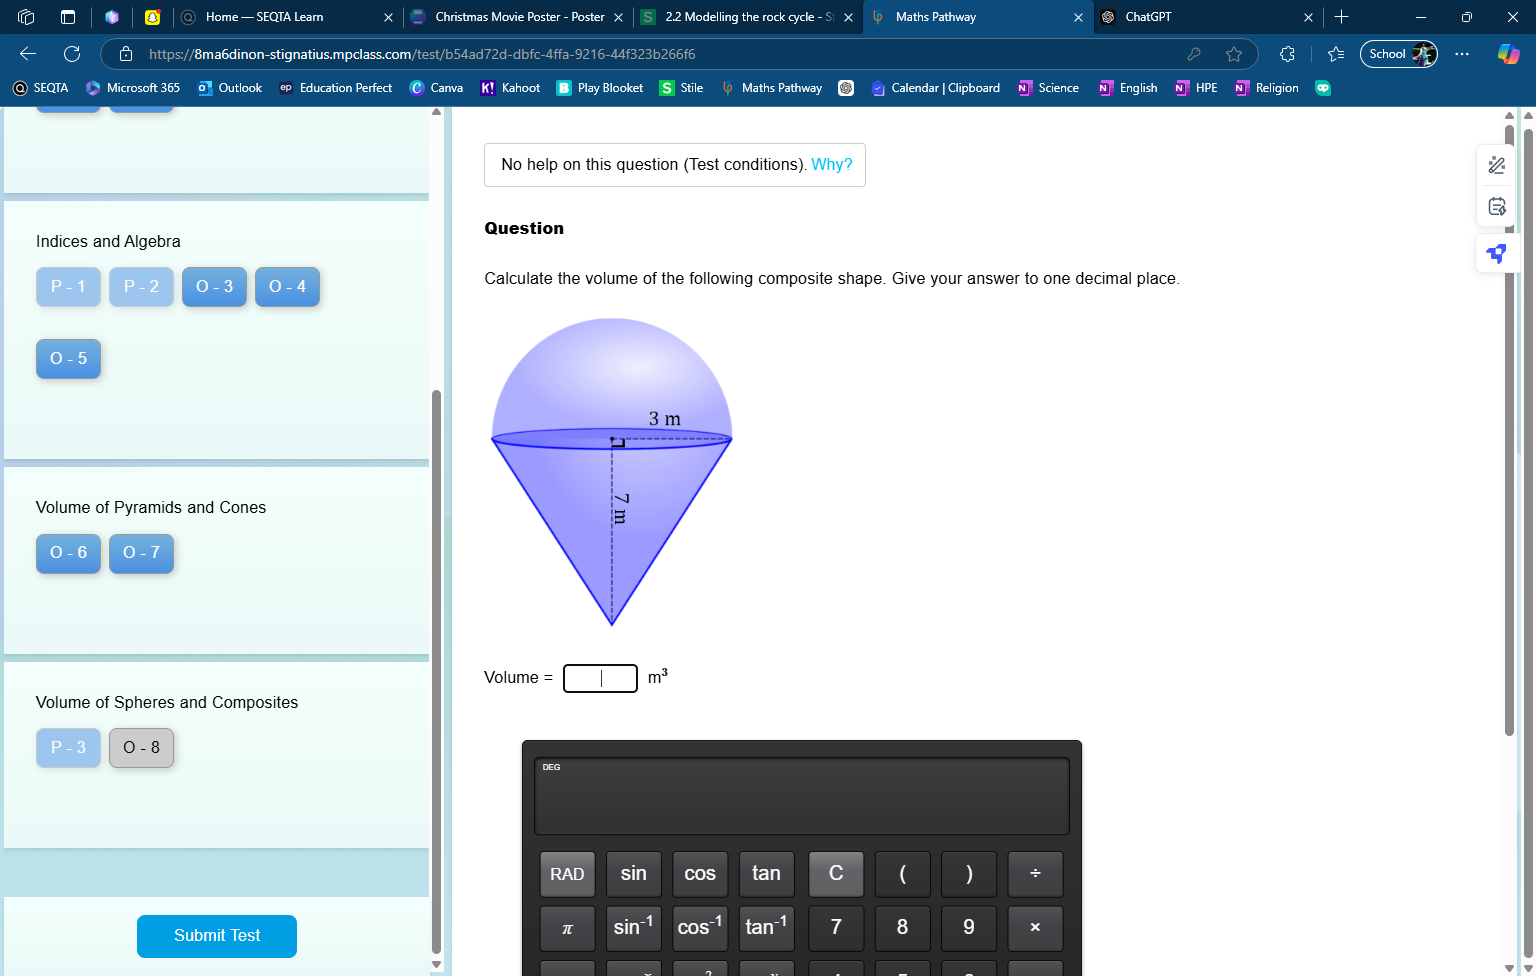The height and width of the screenshot is (976, 1536).
Task: Click the pencil sparkle icon on right panel
Action: (1496, 165)
